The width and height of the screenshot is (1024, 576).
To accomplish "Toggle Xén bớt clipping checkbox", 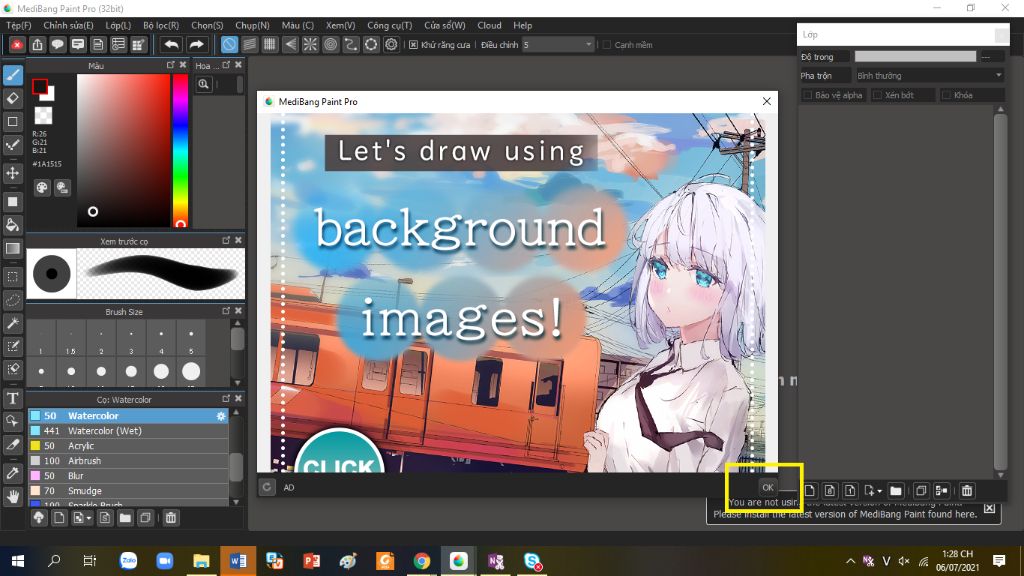I will (x=878, y=95).
